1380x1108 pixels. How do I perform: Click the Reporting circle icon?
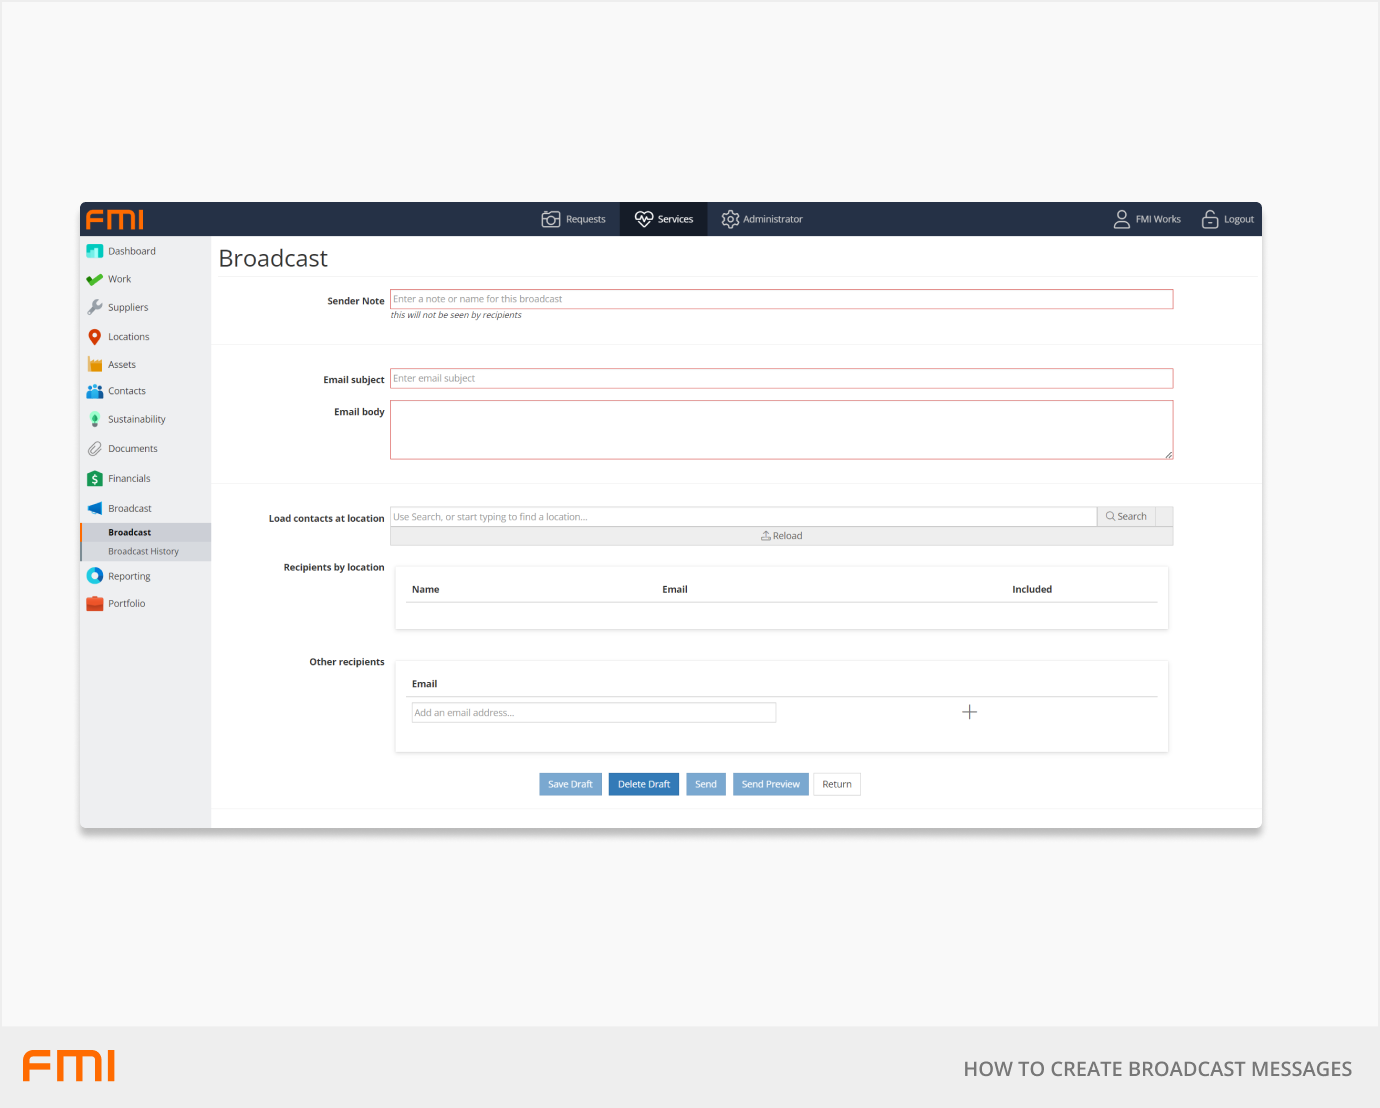(x=95, y=576)
